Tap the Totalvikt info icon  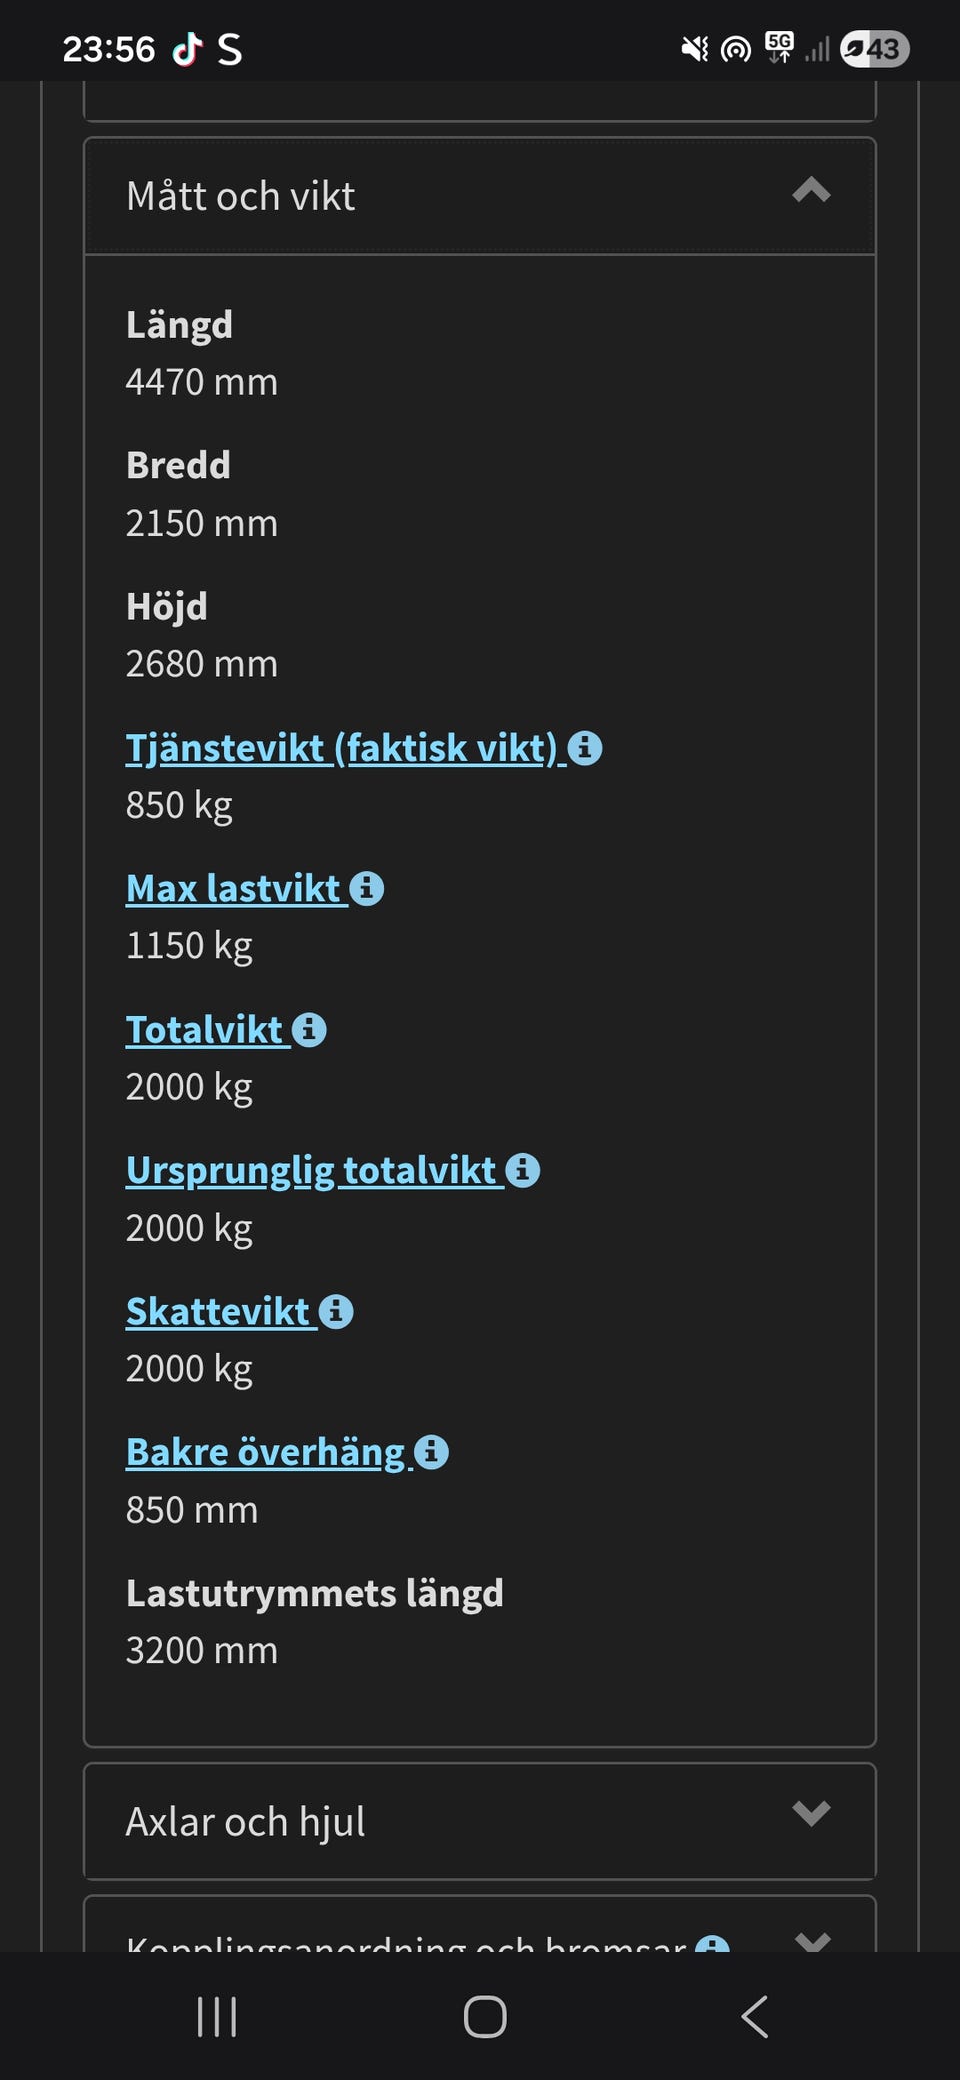click(309, 1029)
